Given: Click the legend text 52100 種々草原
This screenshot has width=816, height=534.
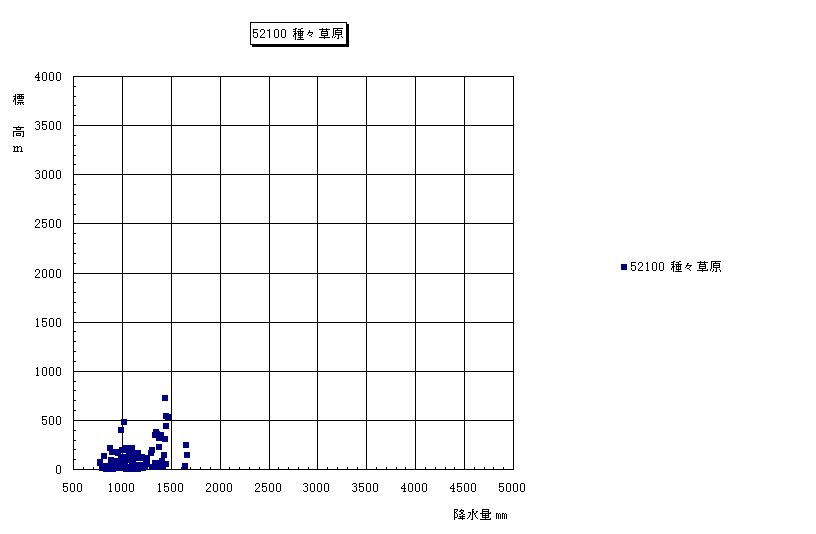Looking at the screenshot, I should [x=675, y=267].
